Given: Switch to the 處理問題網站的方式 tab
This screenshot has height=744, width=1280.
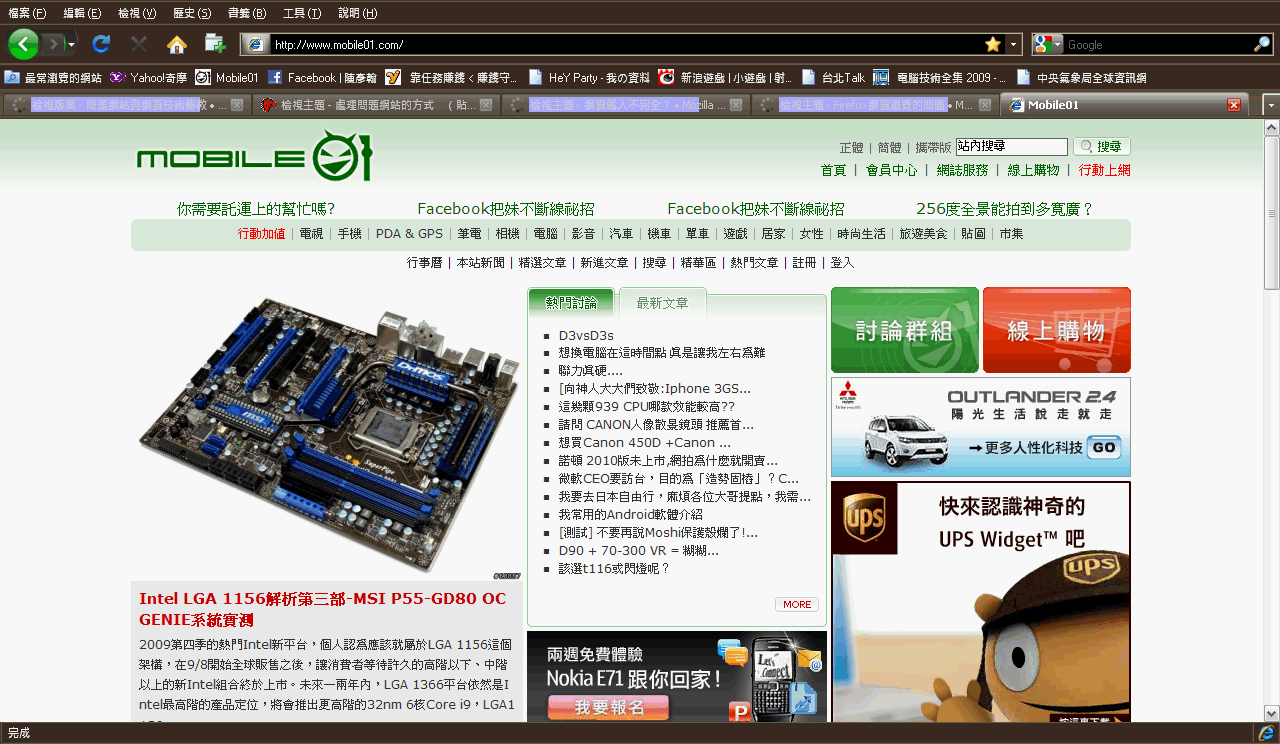Looking at the screenshot, I should tap(375, 105).
